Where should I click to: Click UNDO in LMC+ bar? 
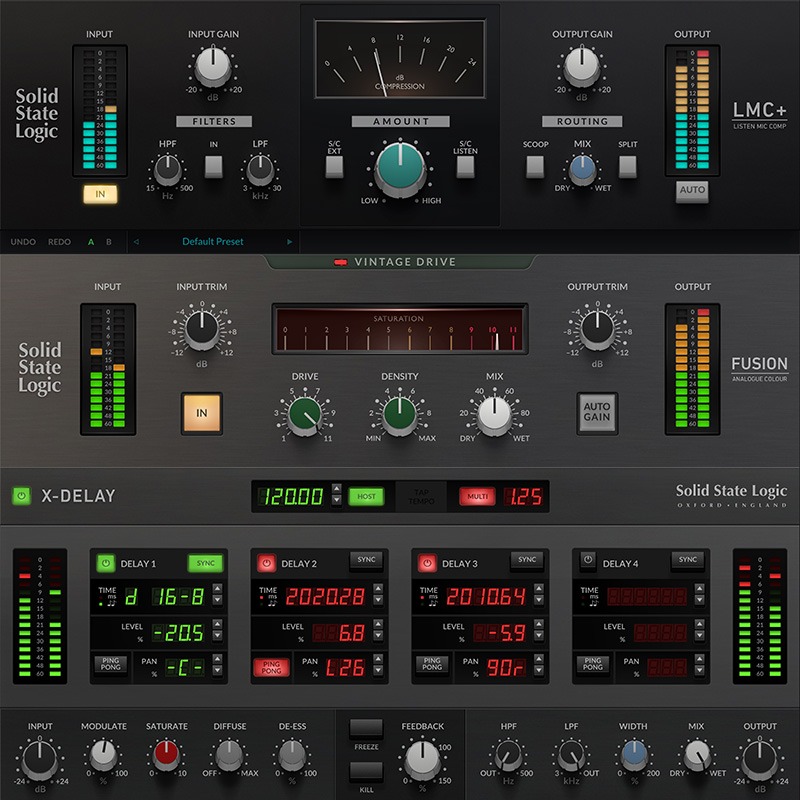click(x=23, y=242)
